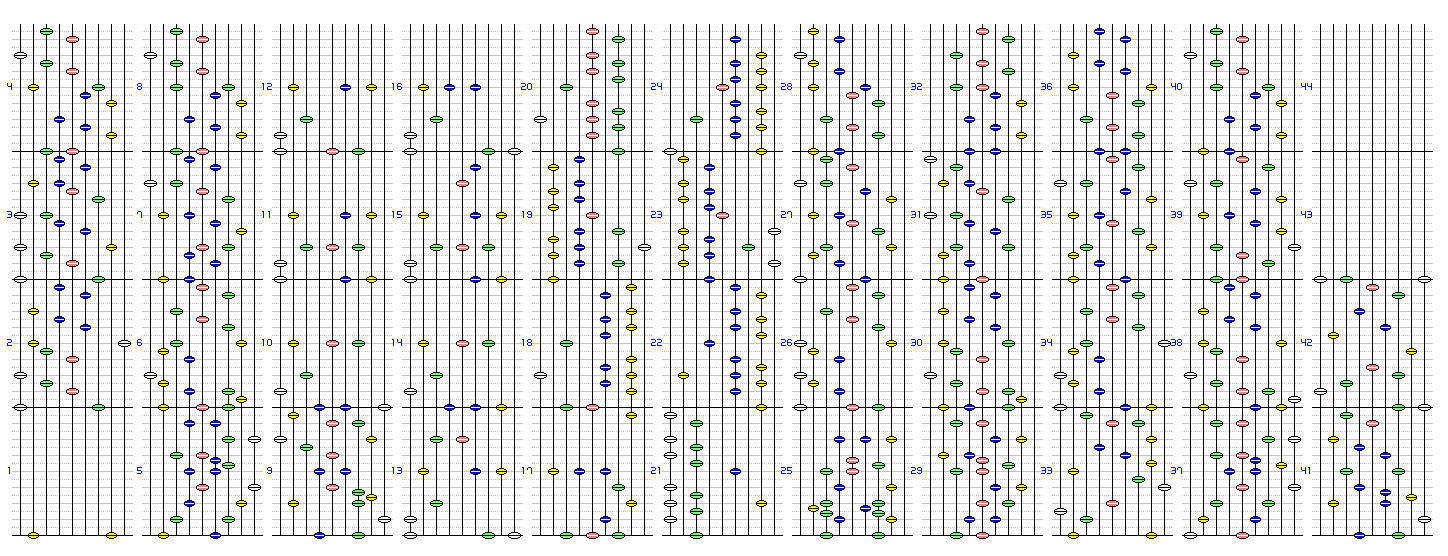
Task: Go to the measure 25 label
Action: click(x=786, y=471)
